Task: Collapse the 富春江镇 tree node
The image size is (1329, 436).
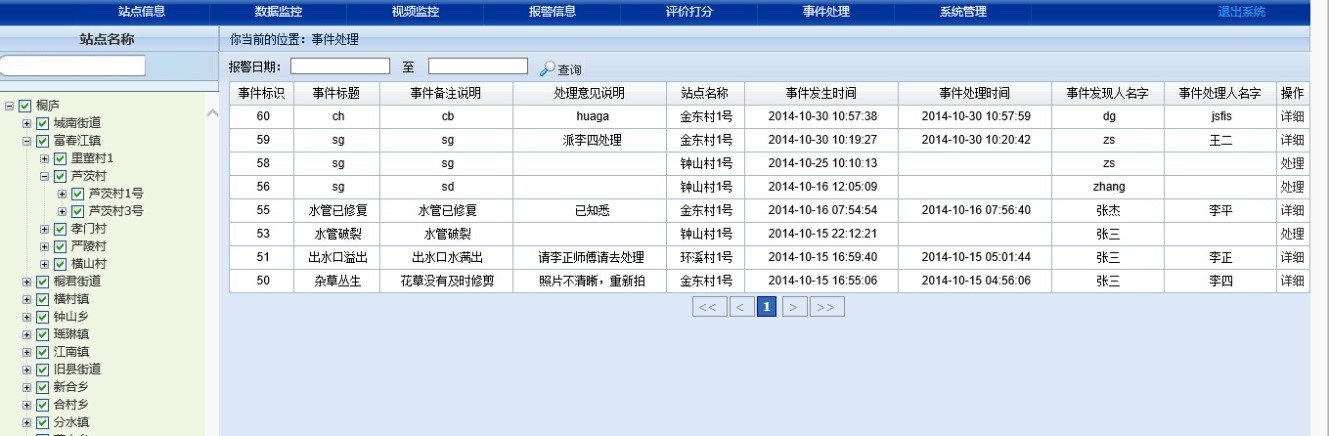Action: click(28, 141)
